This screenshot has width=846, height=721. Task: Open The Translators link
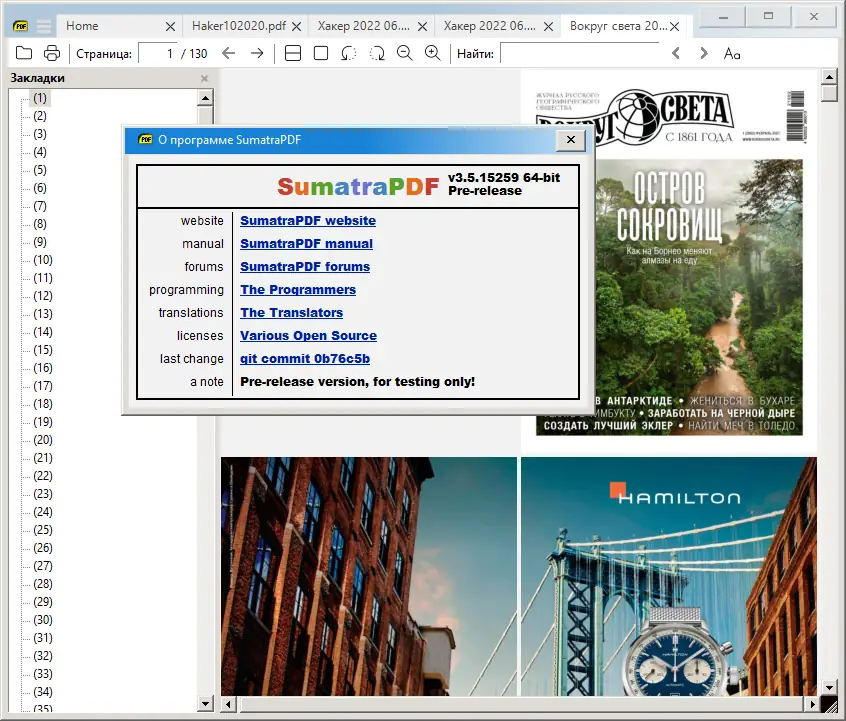(x=291, y=312)
